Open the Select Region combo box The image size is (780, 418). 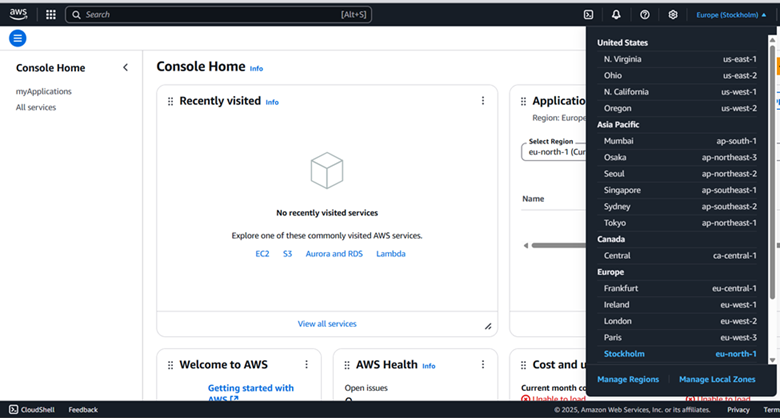(554, 151)
